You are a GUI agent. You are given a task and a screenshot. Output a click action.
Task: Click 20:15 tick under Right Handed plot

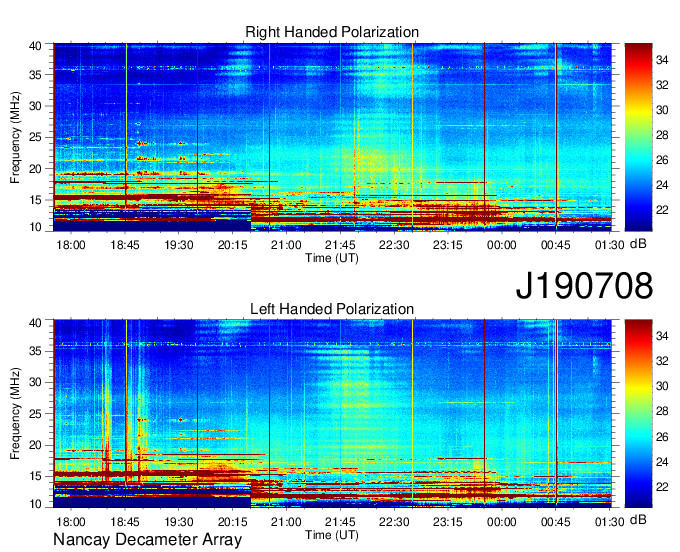[x=232, y=245]
